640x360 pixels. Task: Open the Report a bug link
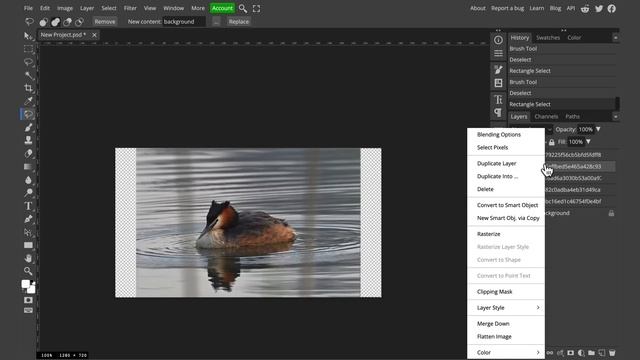point(507,8)
